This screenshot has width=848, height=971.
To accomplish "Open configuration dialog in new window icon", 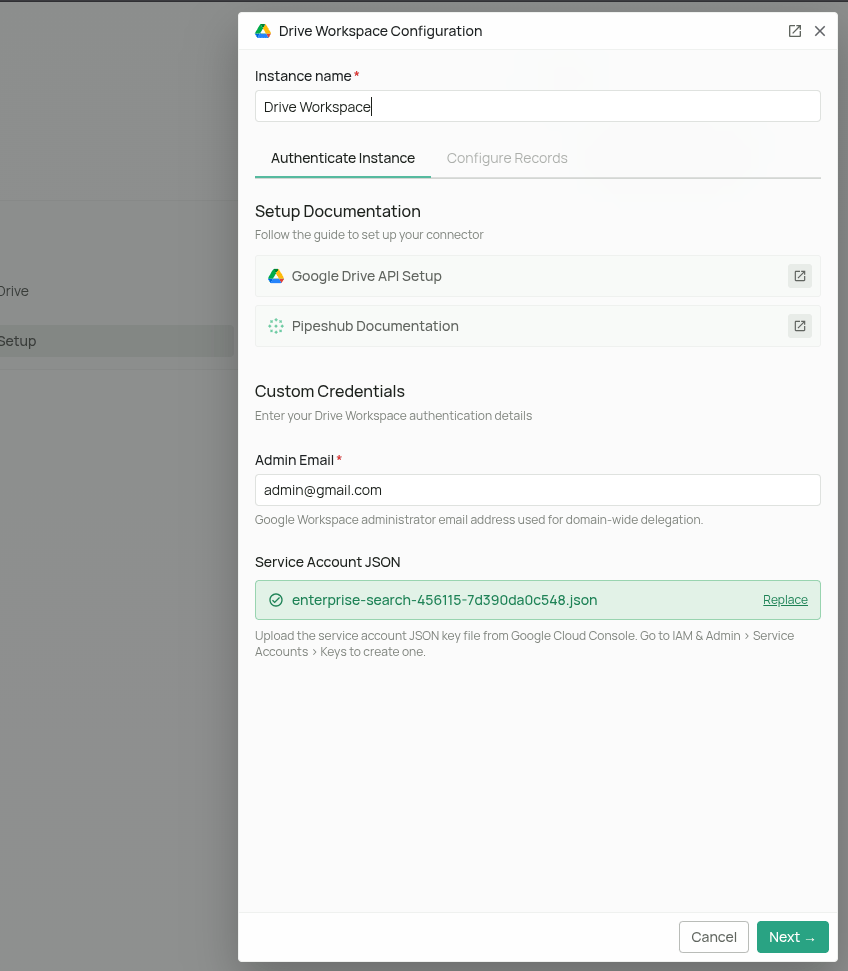I will pos(795,31).
